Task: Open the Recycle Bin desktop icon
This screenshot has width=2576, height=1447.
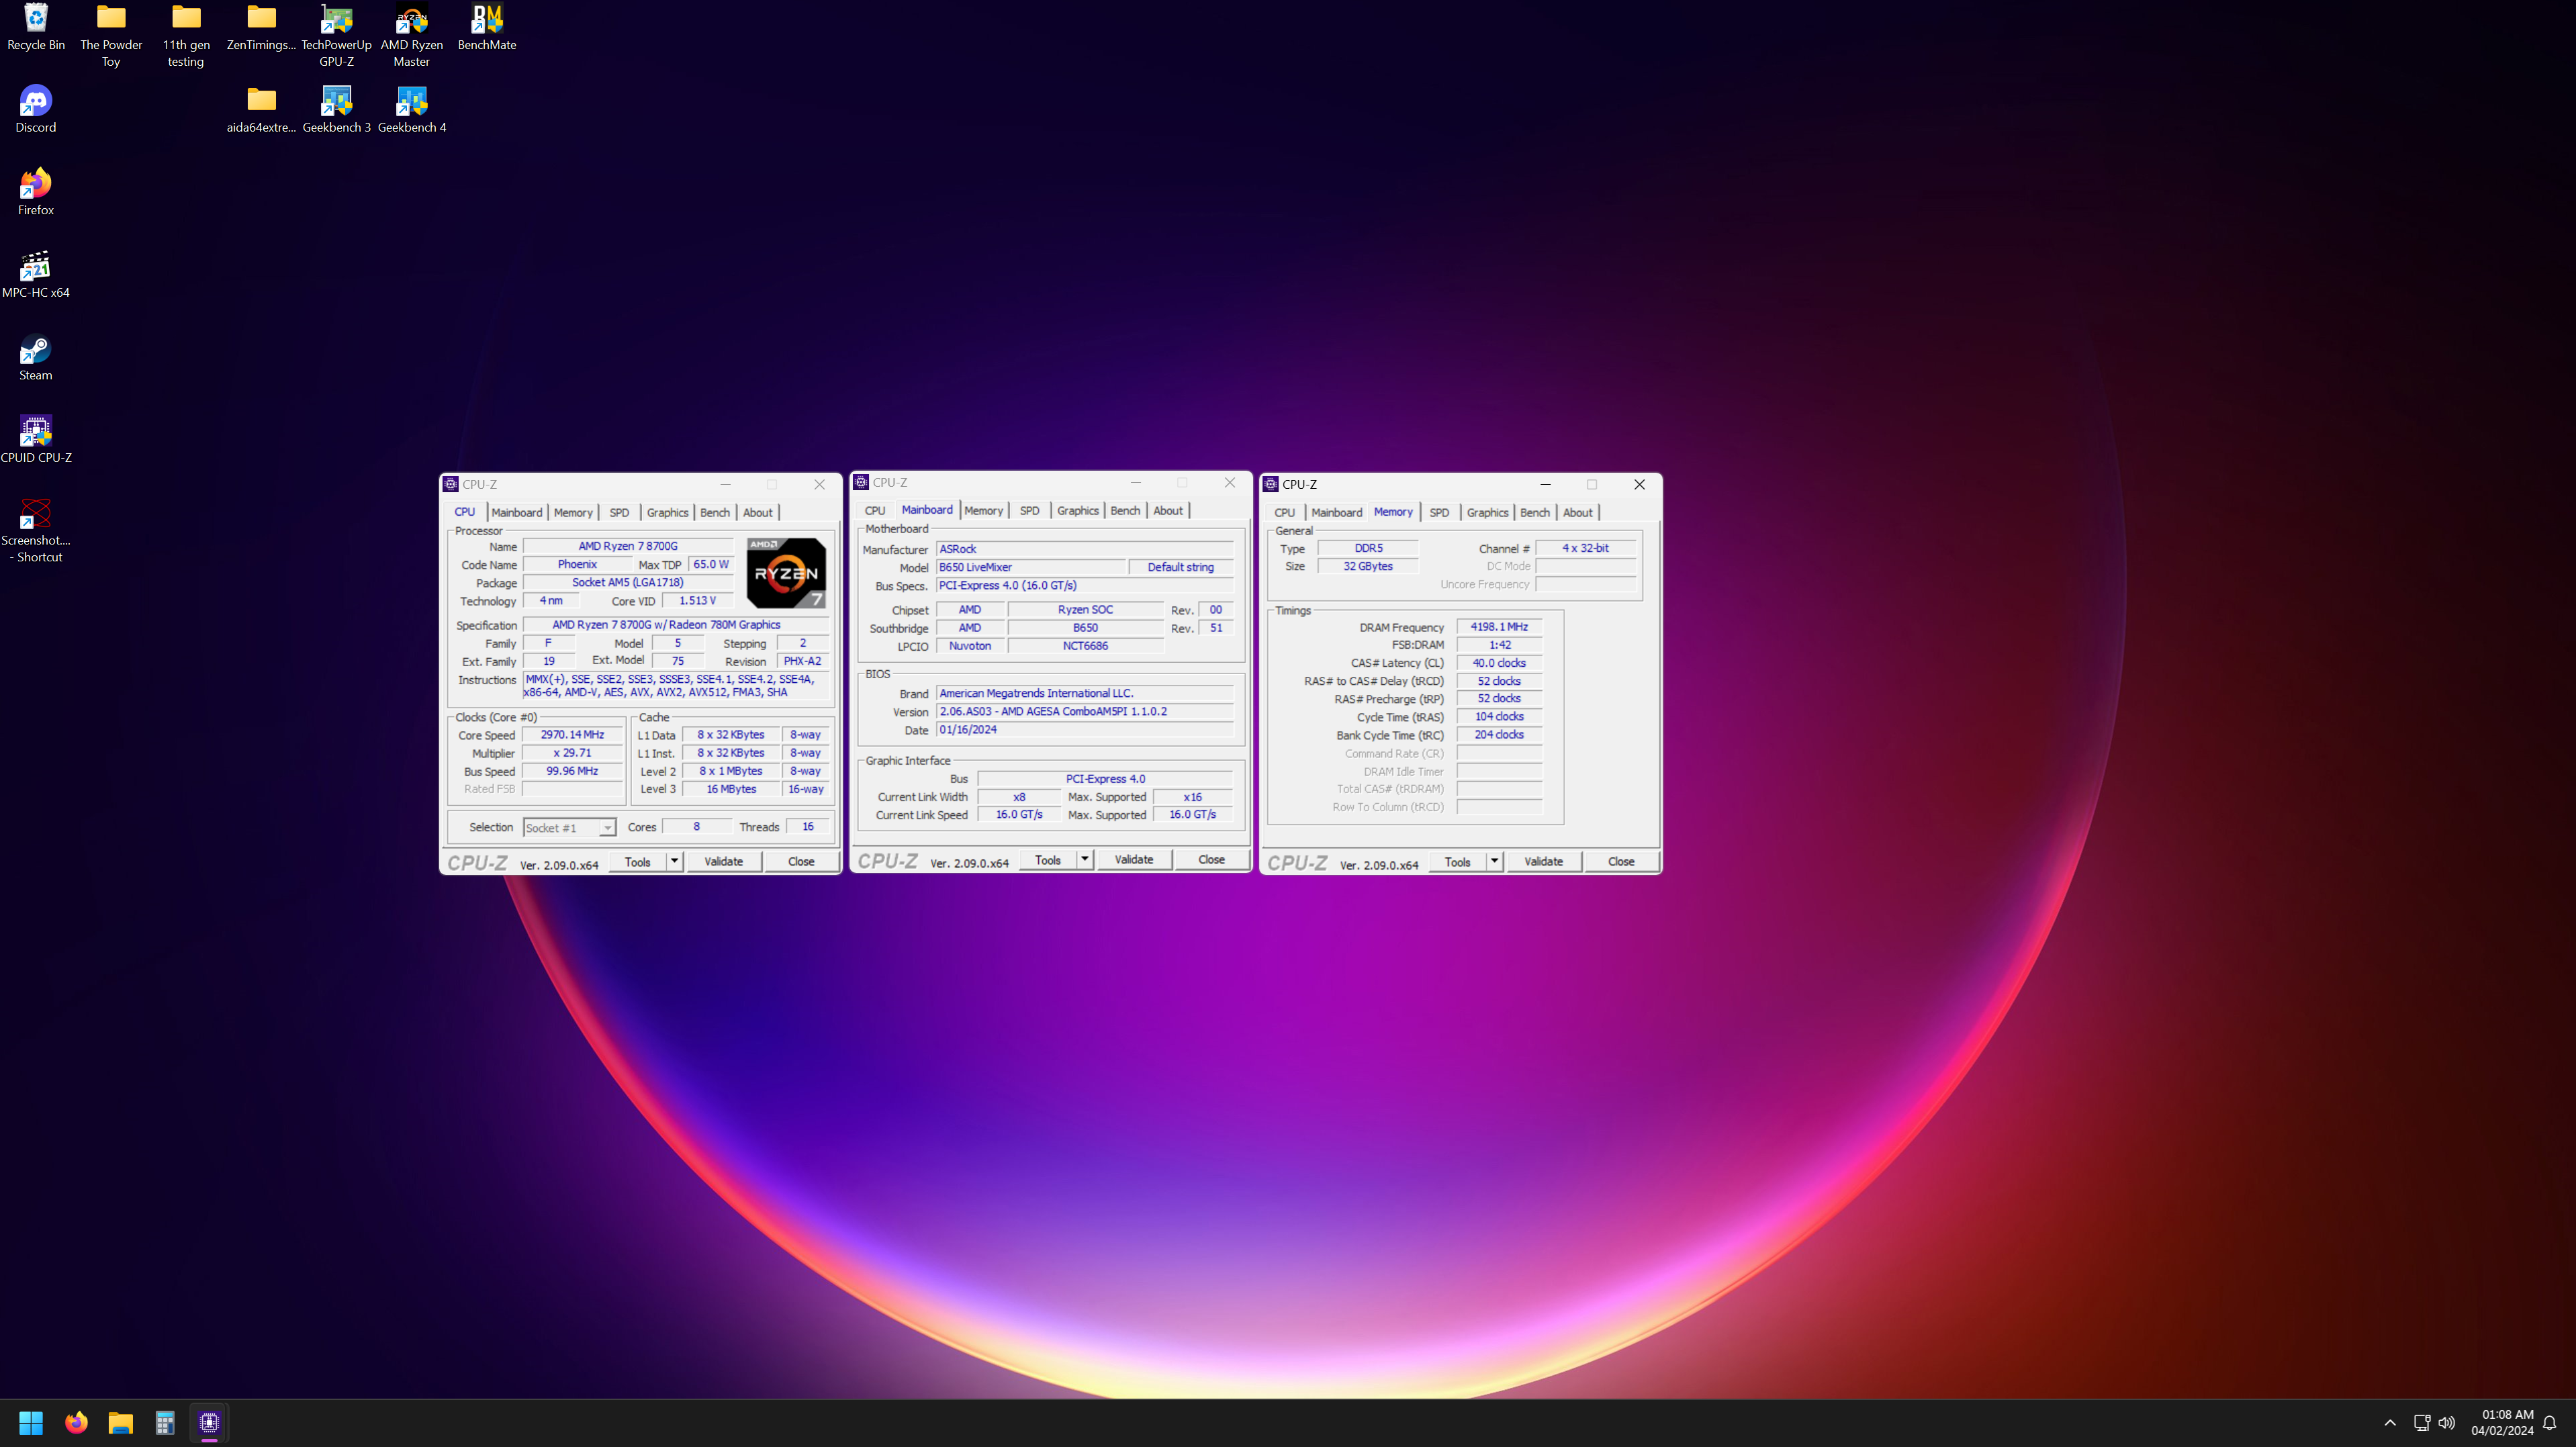Action: point(36,27)
